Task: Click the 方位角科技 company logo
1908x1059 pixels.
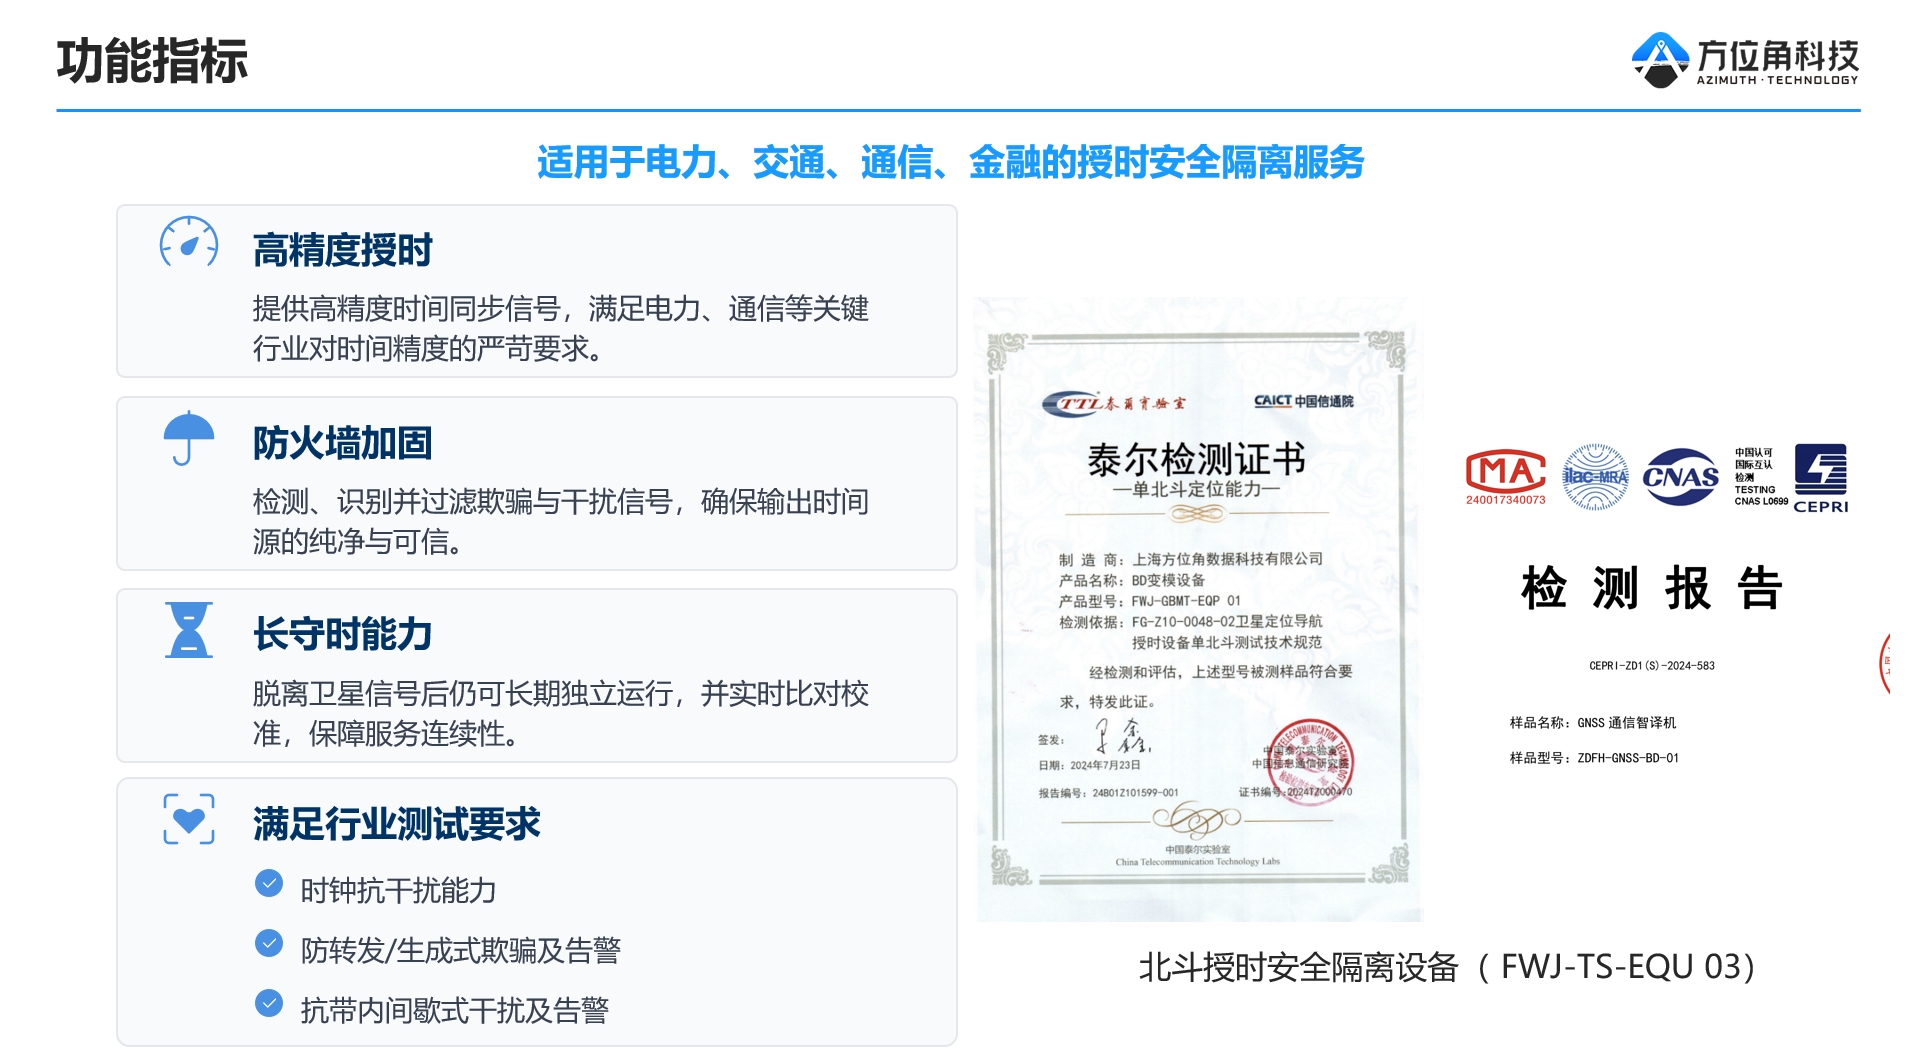Action: (1745, 60)
